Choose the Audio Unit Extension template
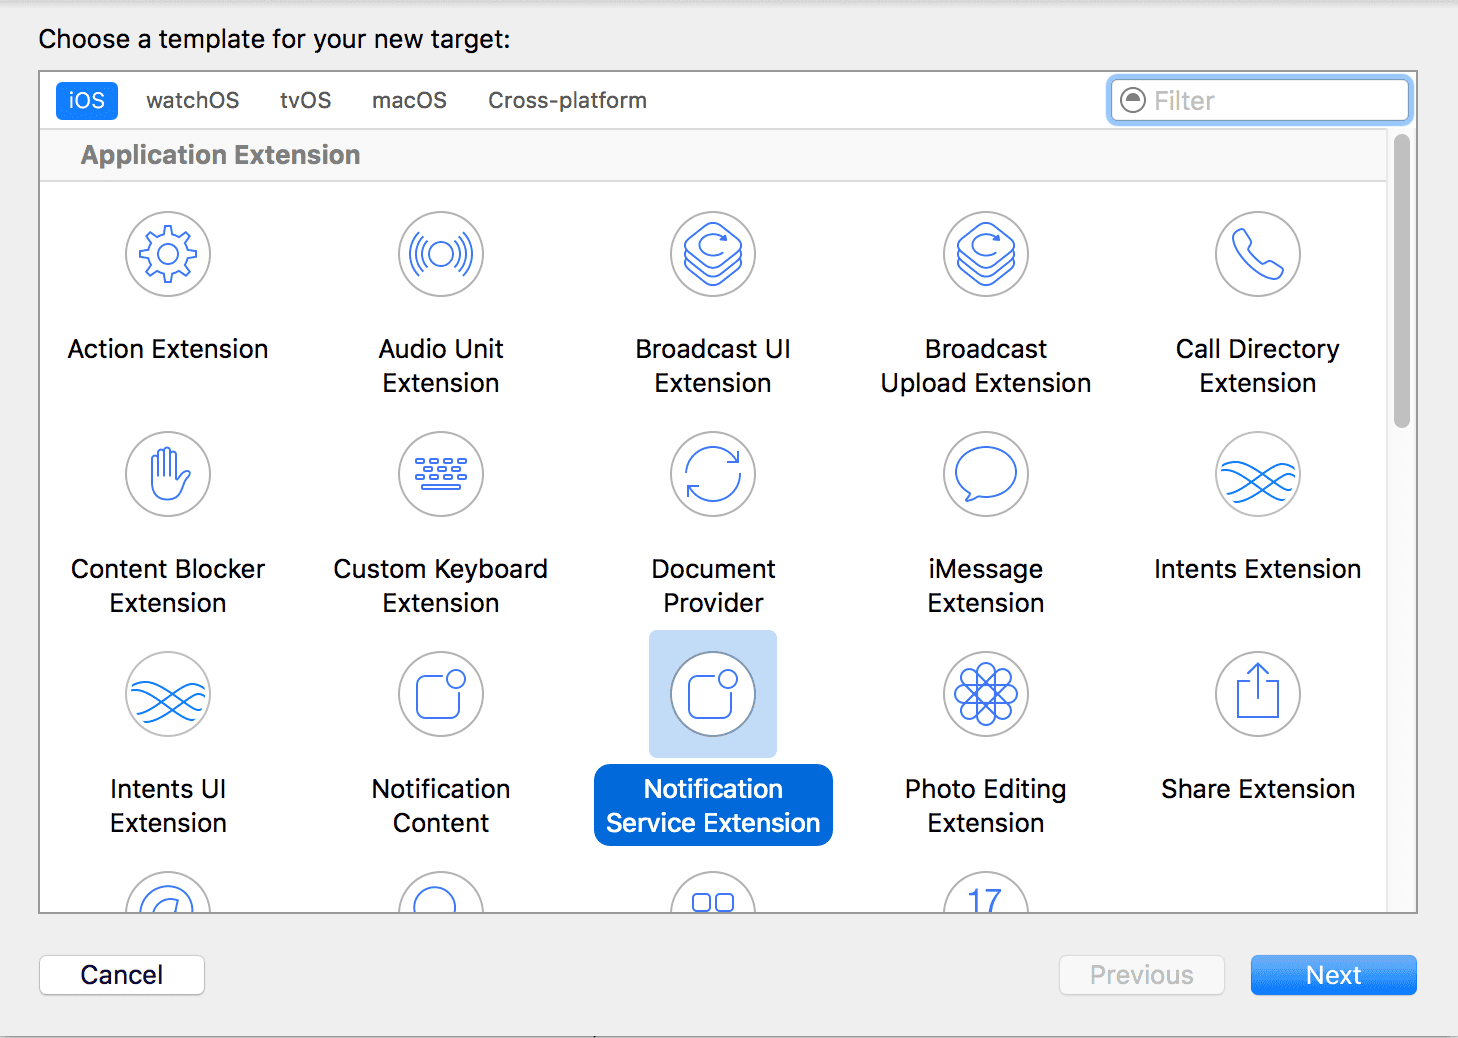The image size is (1458, 1038). tap(441, 254)
